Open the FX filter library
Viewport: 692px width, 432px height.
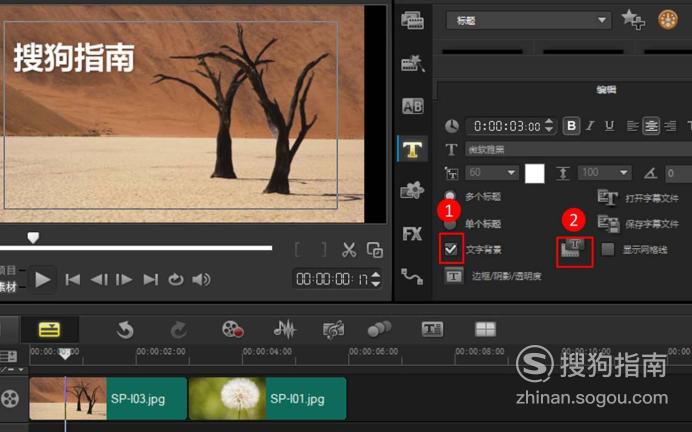tap(412, 233)
